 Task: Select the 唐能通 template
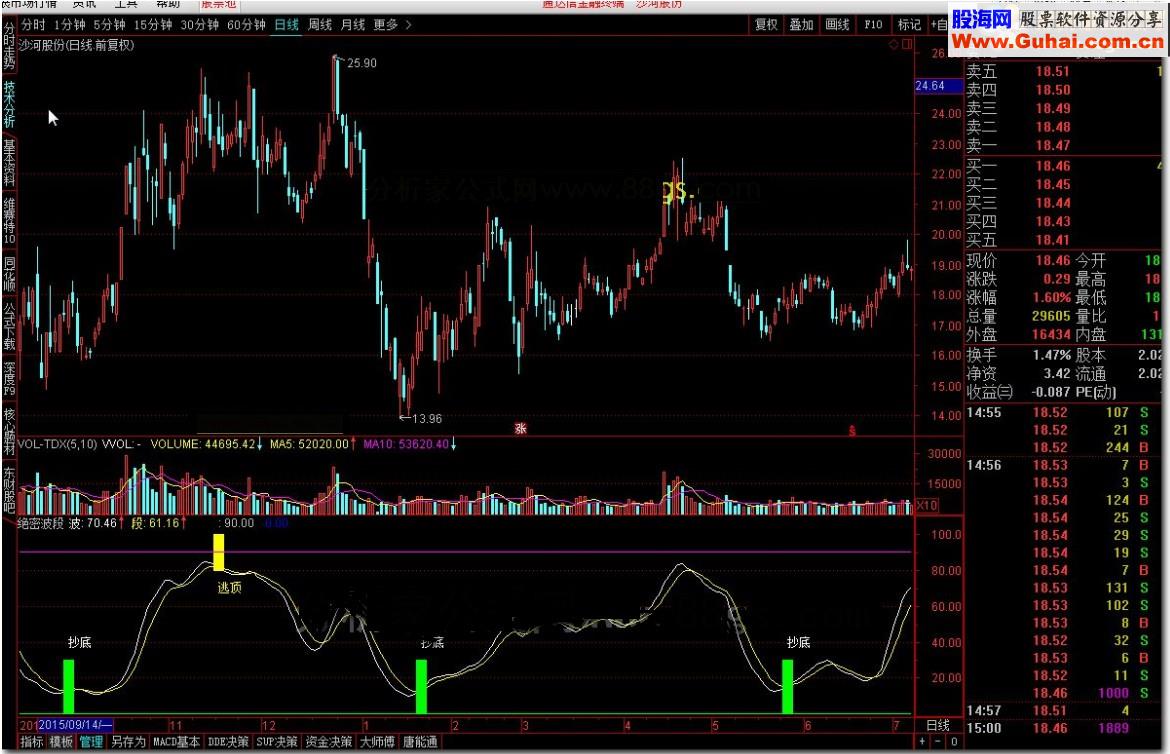[420, 742]
